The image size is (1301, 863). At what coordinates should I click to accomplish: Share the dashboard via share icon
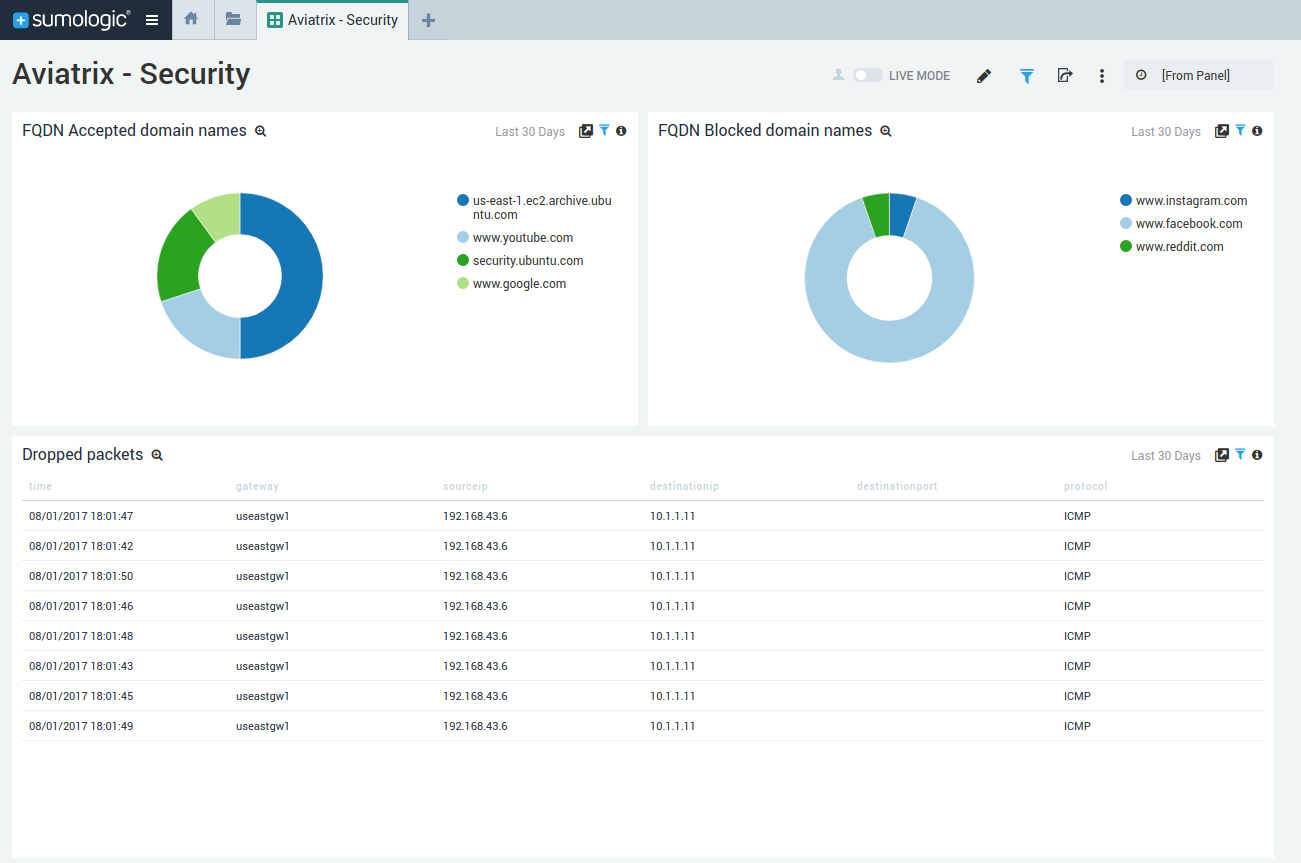point(1065,75)
